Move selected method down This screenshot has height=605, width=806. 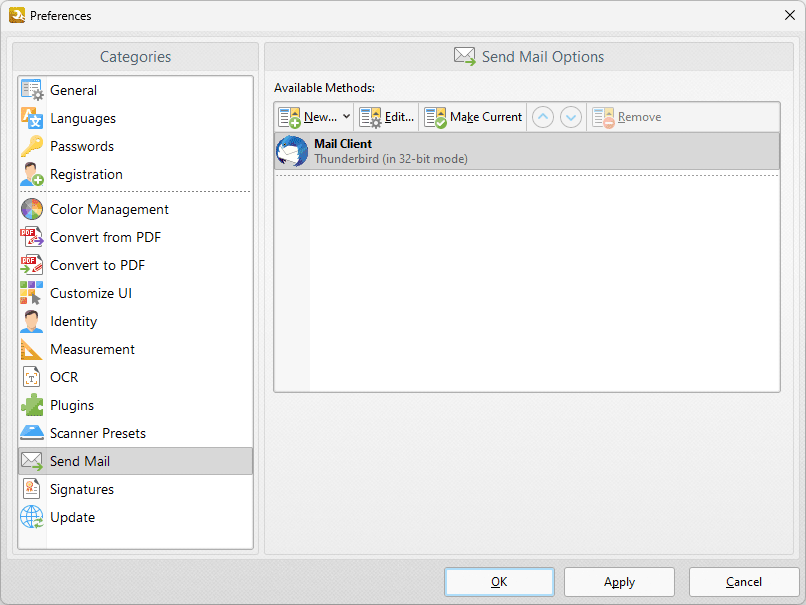(571, 117)
